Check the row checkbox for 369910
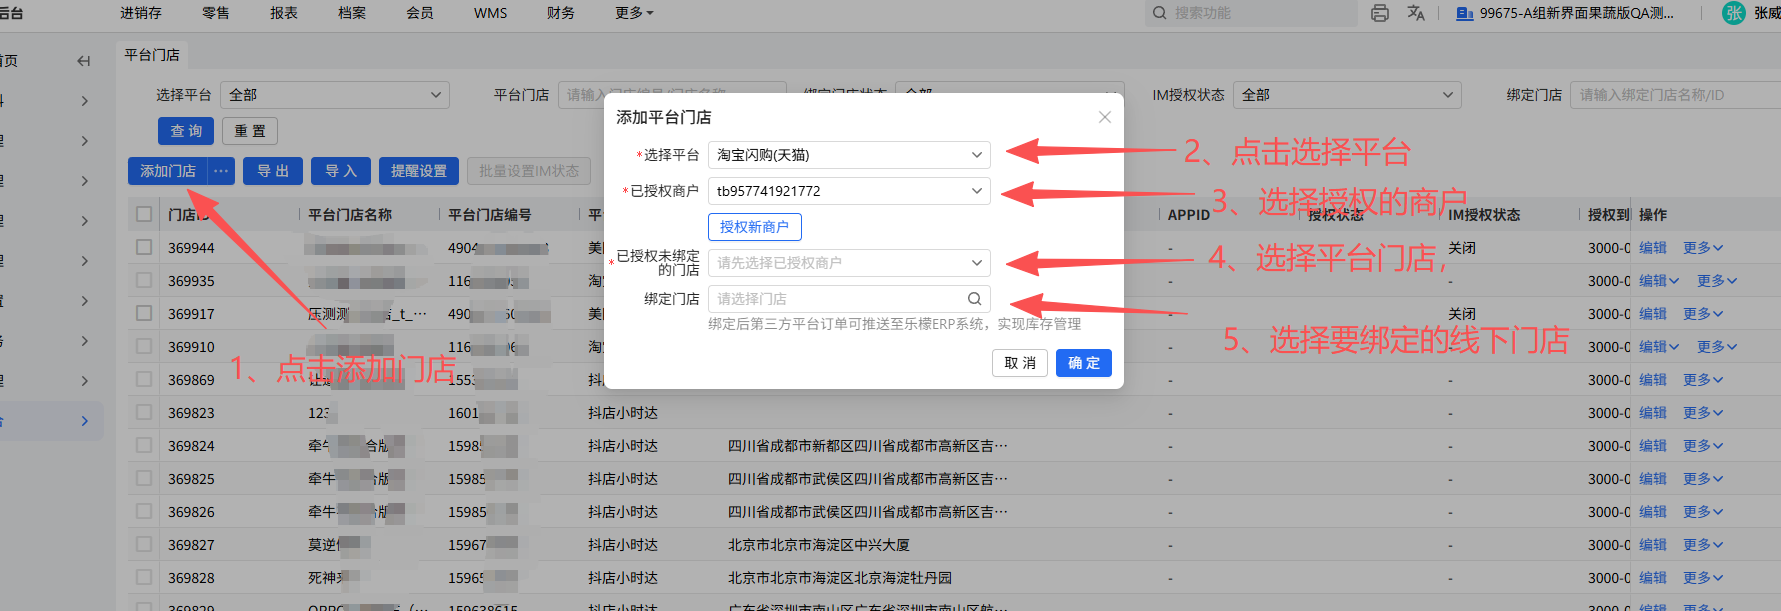The image size is (1781, 611). pyautogui.click(x=144, y=346)
